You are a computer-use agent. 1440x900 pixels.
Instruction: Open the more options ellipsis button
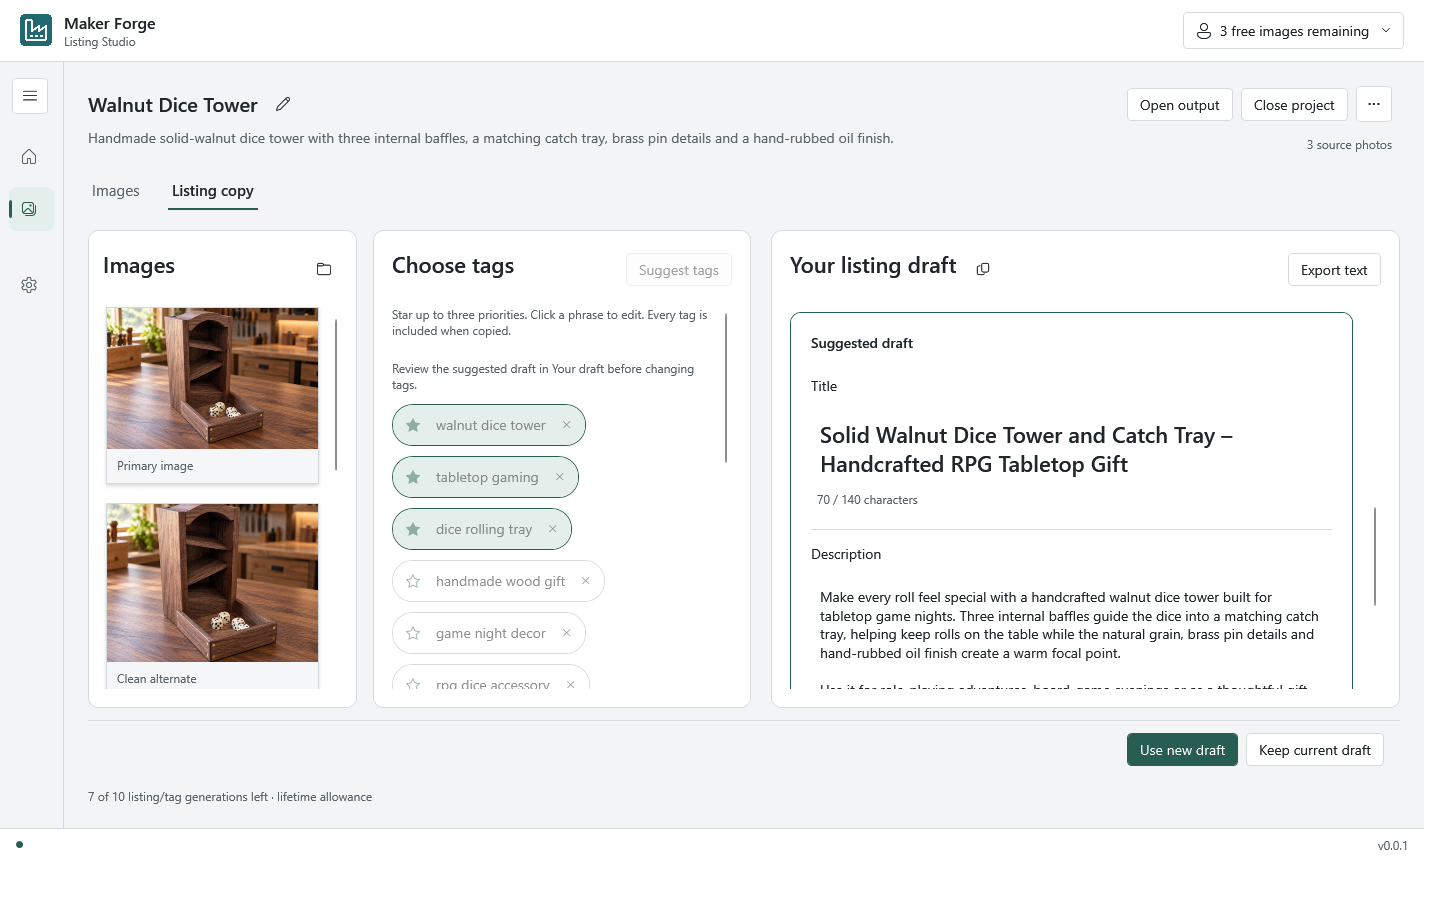pyautogui.click(x=1374, y=104)
